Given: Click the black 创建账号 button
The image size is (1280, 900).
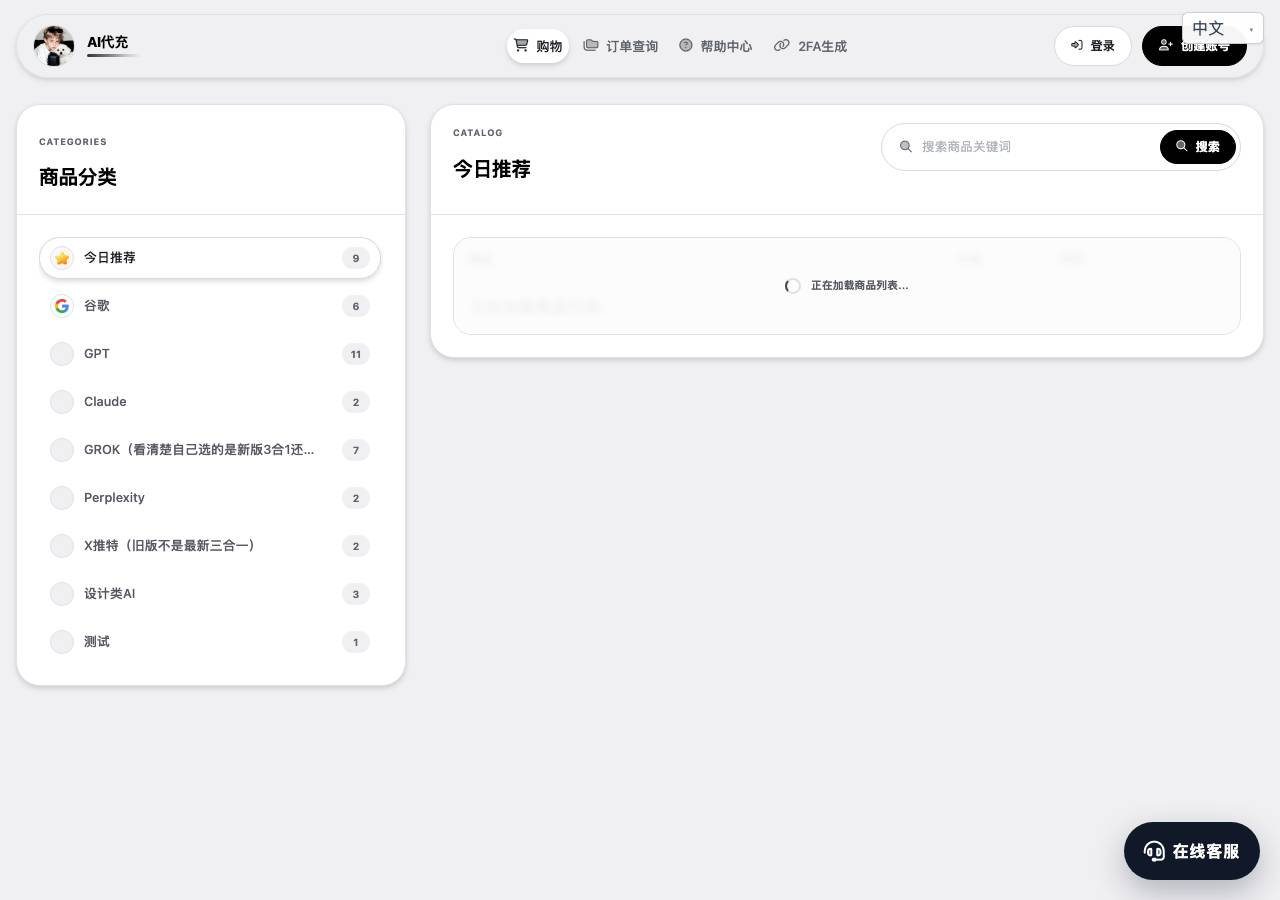Looking at the screenshot, I should [x=1194, y=46].
